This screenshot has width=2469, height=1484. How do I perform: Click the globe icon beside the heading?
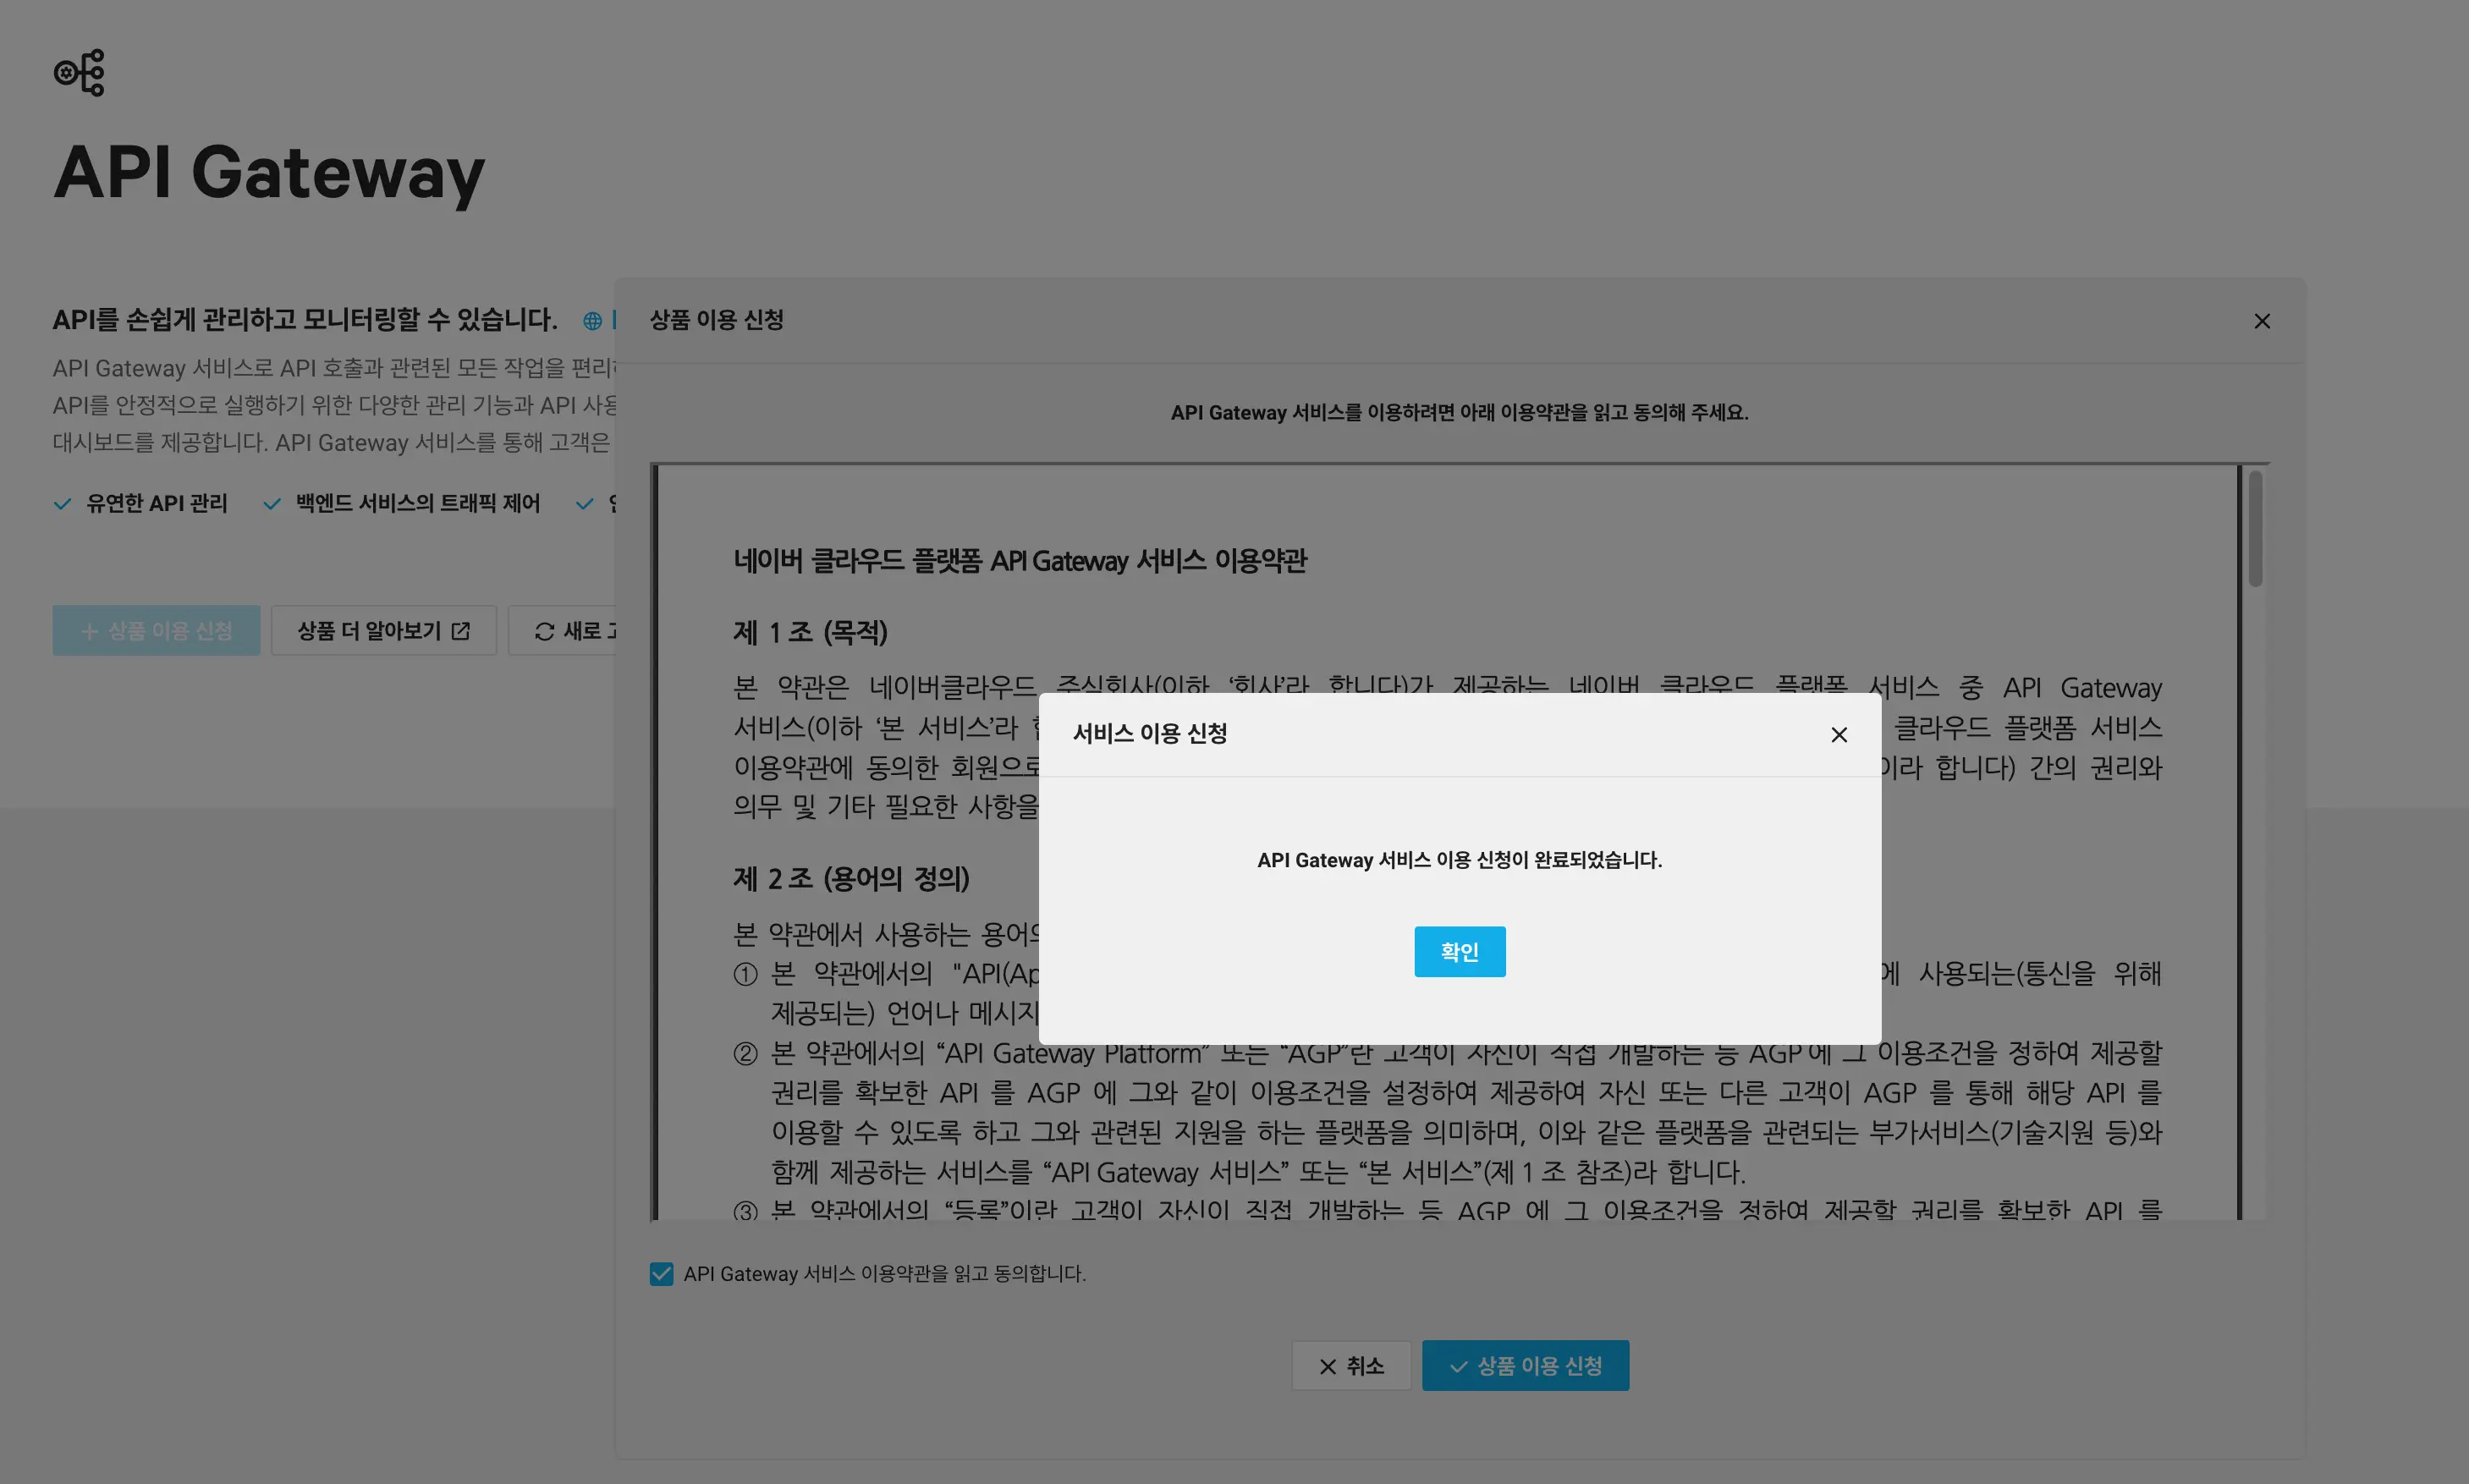click(592, 321)
